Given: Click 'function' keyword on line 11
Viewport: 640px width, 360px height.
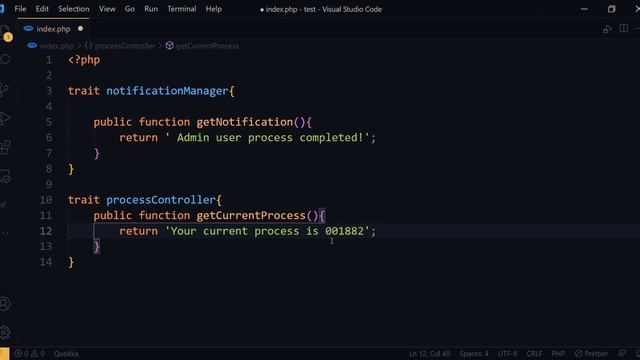Looking at the screenshot, I should [x=164, y=215].
